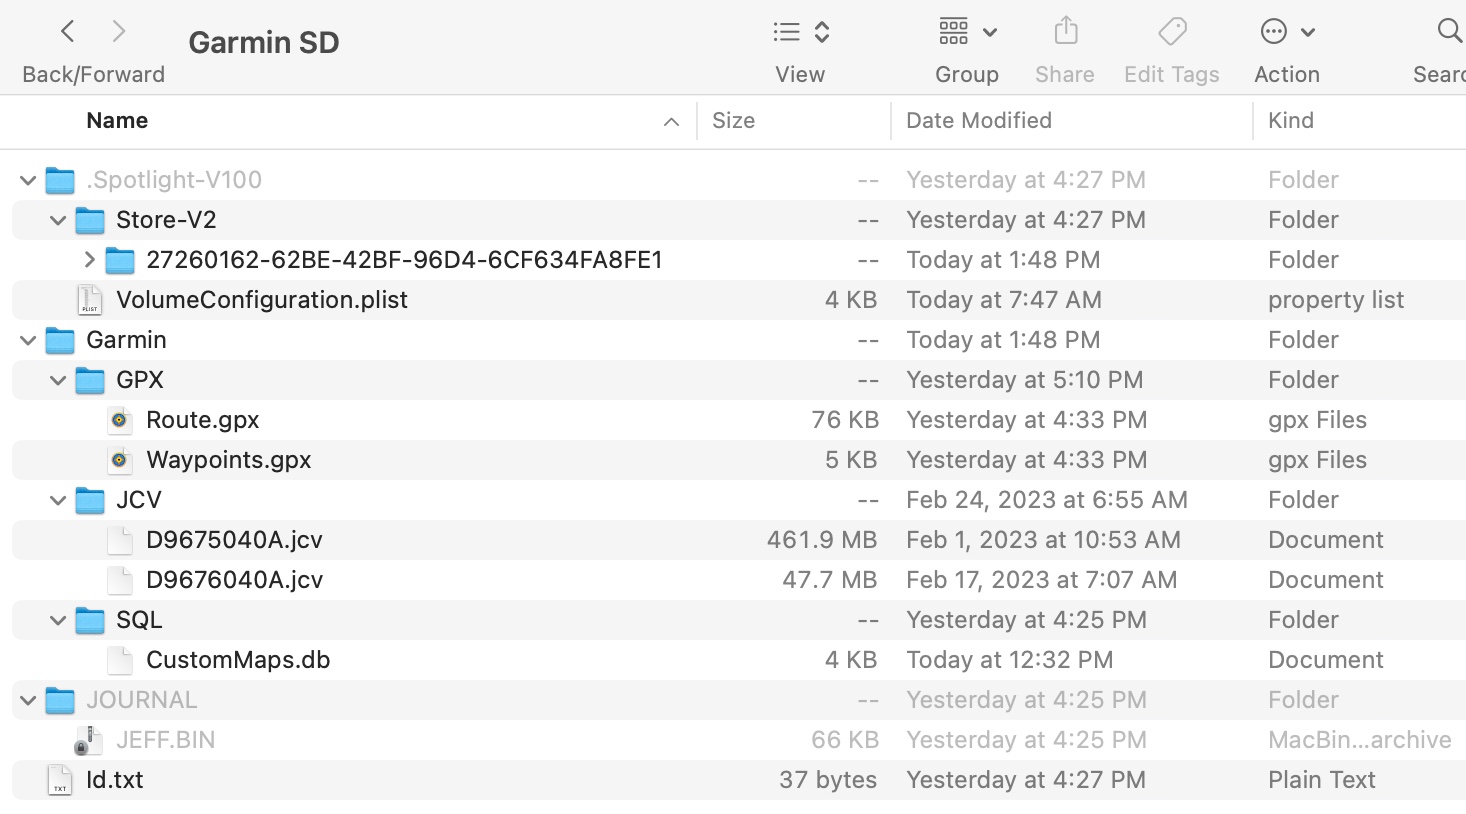This screenshot has width=1466, height=814.
Task: Click the property list kind entry
Action: pos(1336,300)
